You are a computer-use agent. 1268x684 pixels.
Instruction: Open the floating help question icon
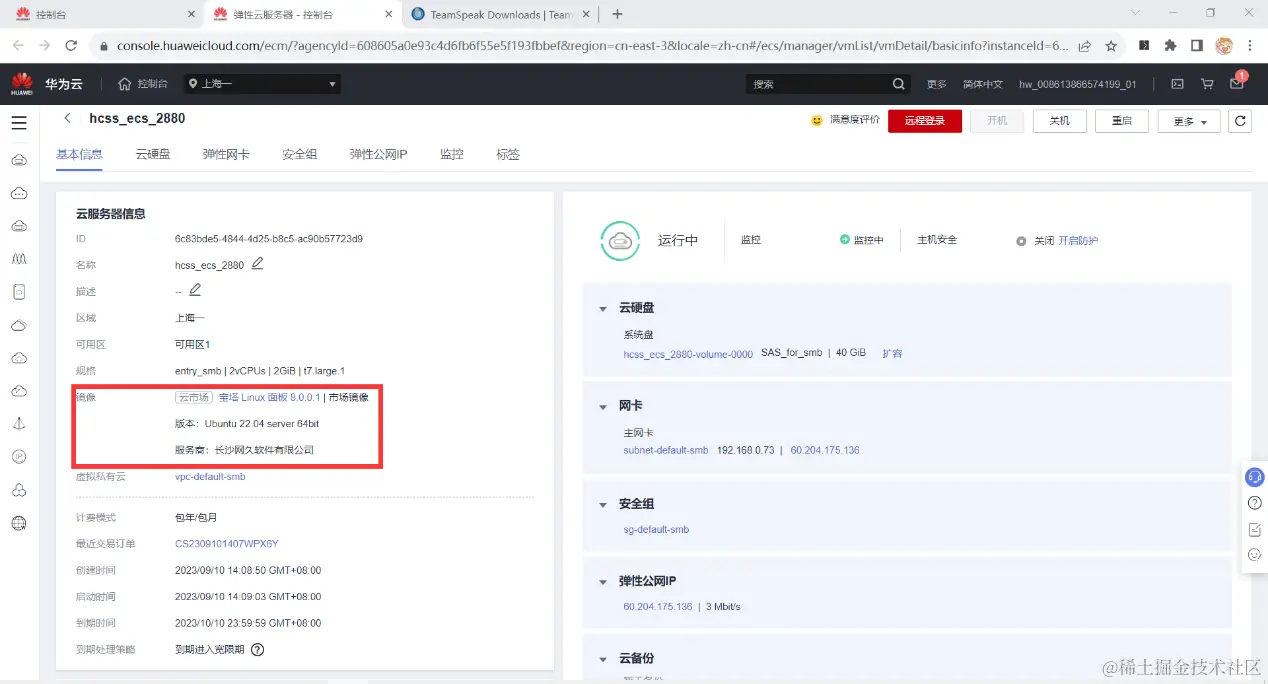1255,503
